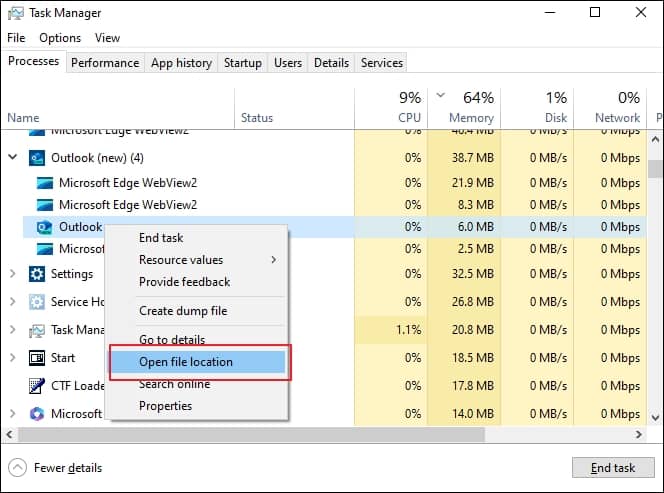Click the Outlook (new) app icon
The height and width of the screenshot is (493, 664).
(x=37, y=158)
